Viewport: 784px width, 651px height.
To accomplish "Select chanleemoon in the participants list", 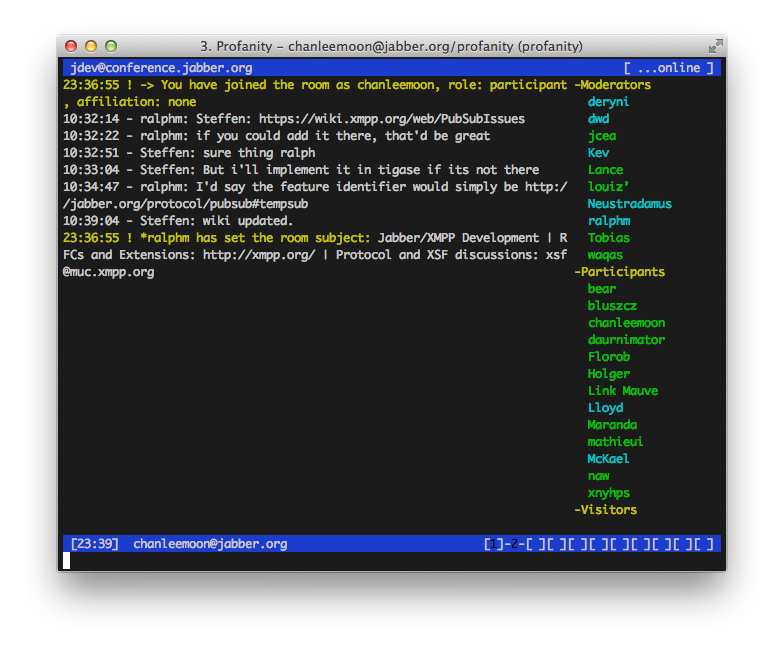I will pyautogui.click(x=626, y=323).
